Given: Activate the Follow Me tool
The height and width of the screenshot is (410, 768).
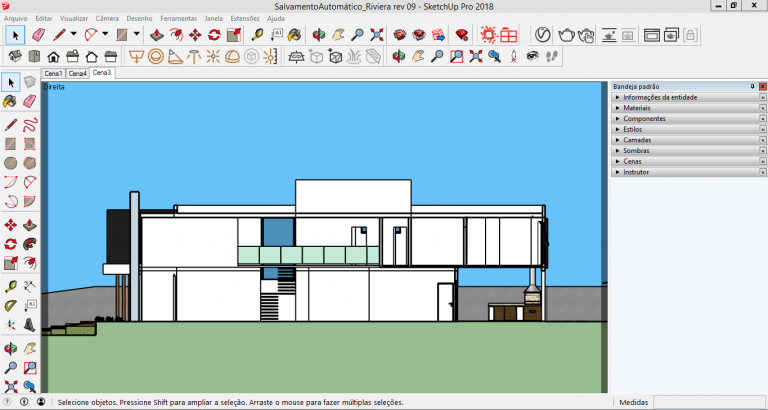Looking at the screenshot, I should [30, 244].
